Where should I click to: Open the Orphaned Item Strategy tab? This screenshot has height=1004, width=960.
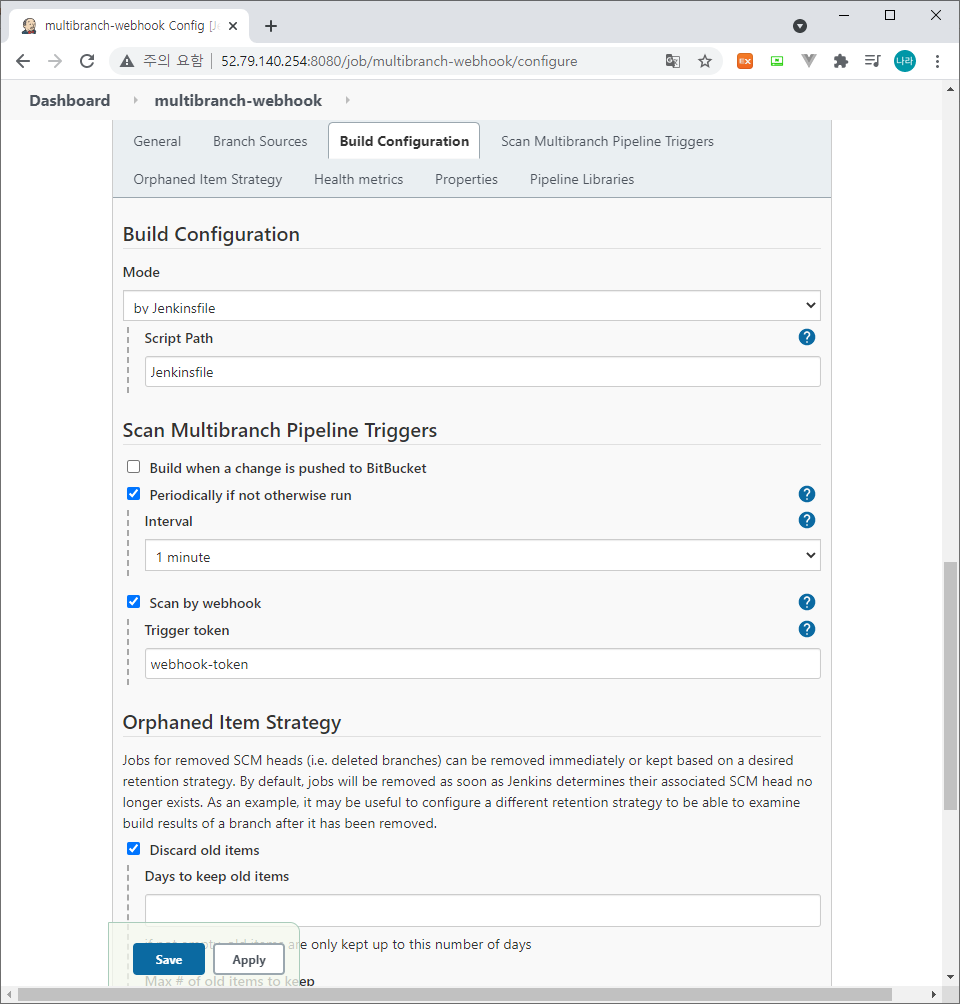tap(207, 179)
